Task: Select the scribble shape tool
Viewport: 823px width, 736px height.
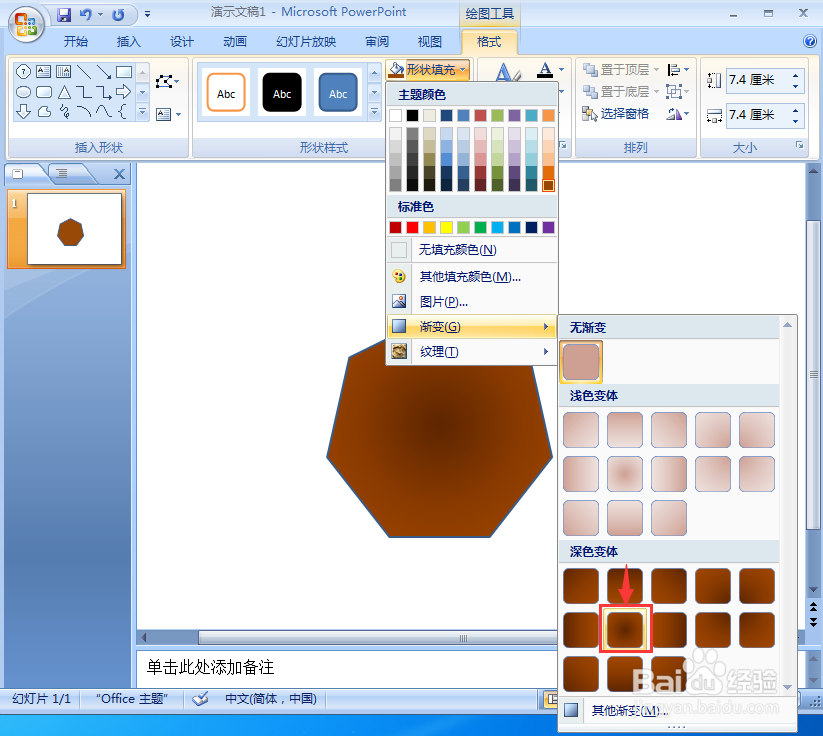Action: click(x=64, y=111)
